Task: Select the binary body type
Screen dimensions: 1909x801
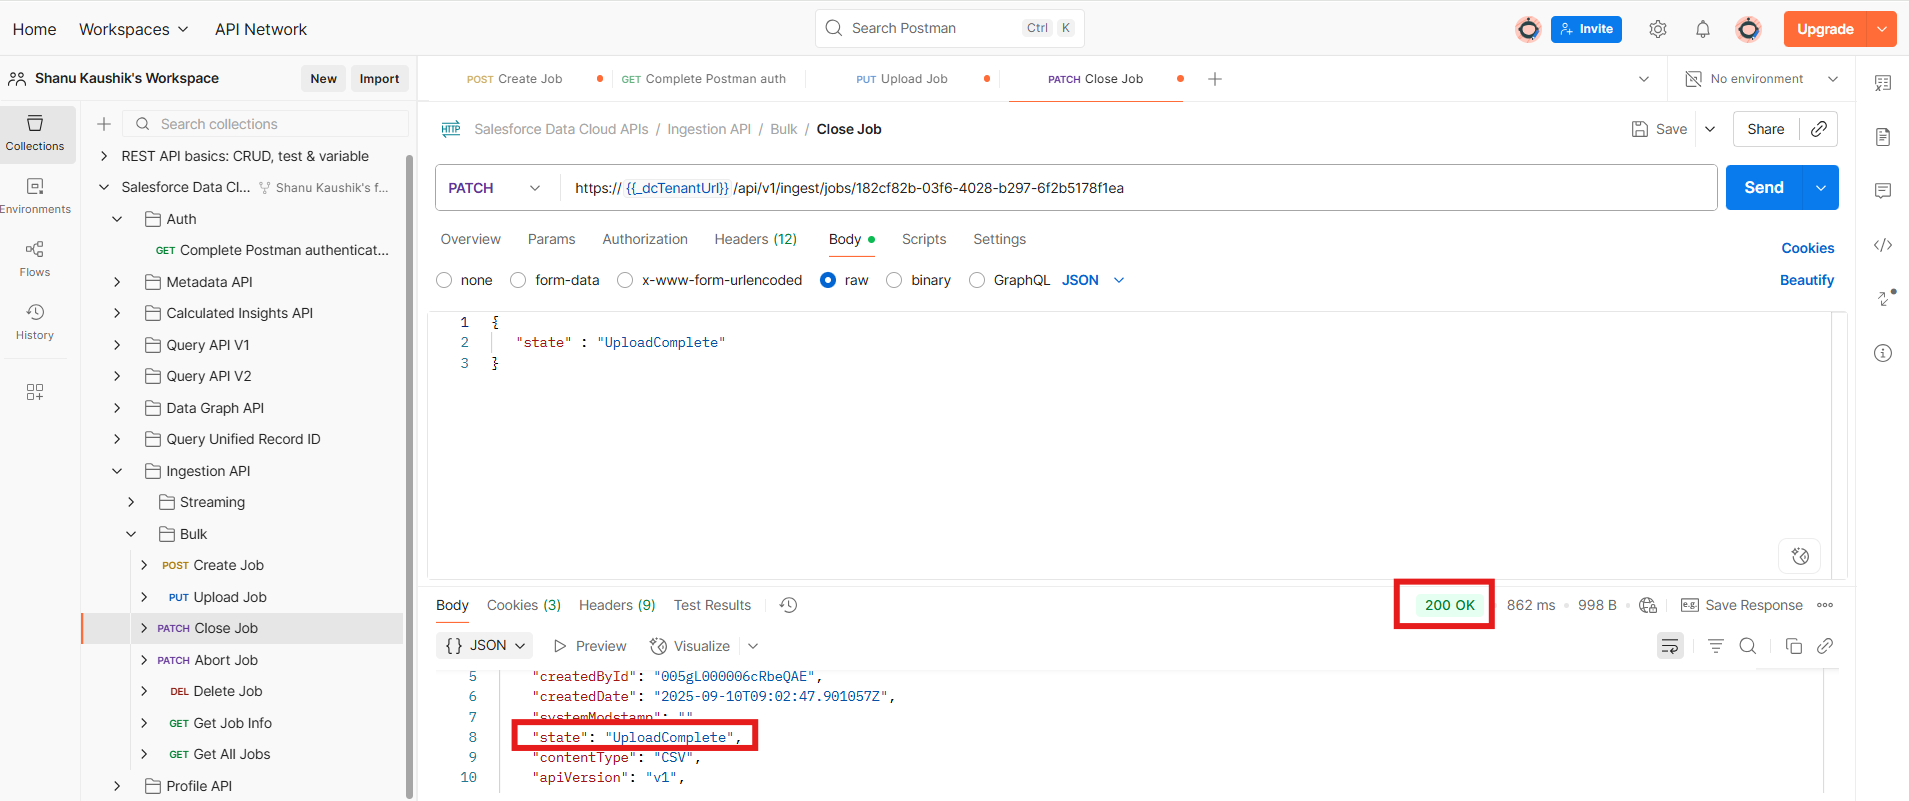Action: 894,280
